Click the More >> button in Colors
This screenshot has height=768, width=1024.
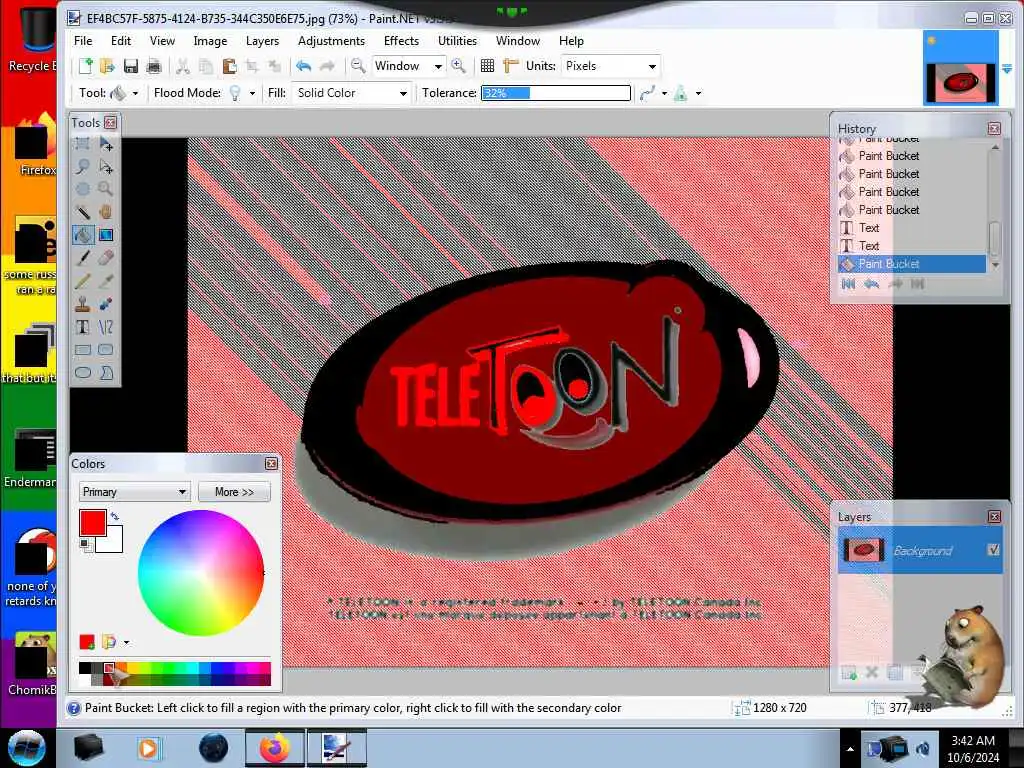[234, 492]
